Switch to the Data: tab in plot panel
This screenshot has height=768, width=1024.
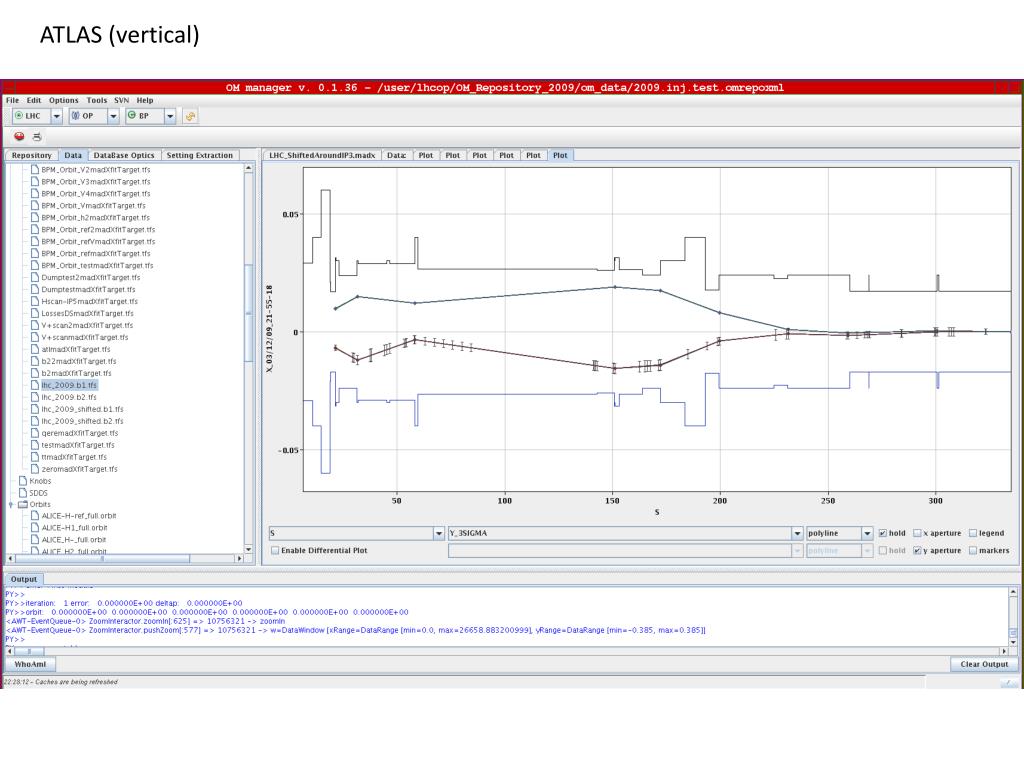click(396, 155)
